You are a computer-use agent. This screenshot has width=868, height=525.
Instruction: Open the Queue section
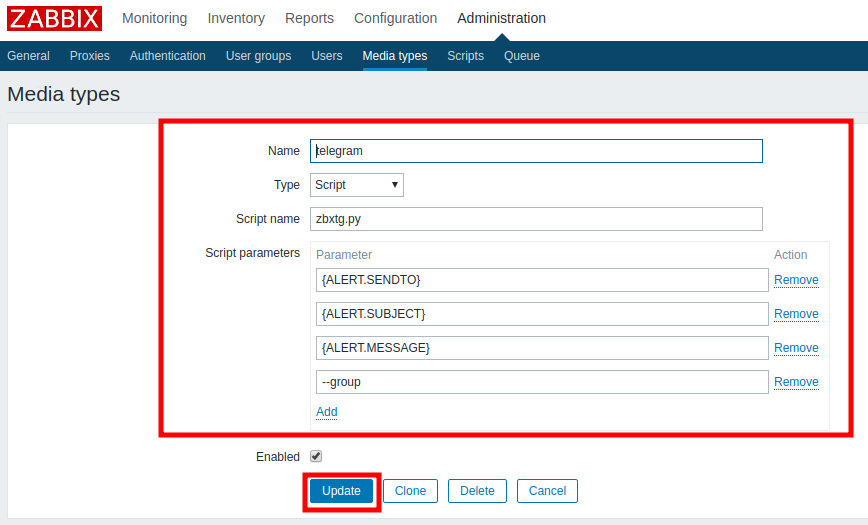pos(521,56)
